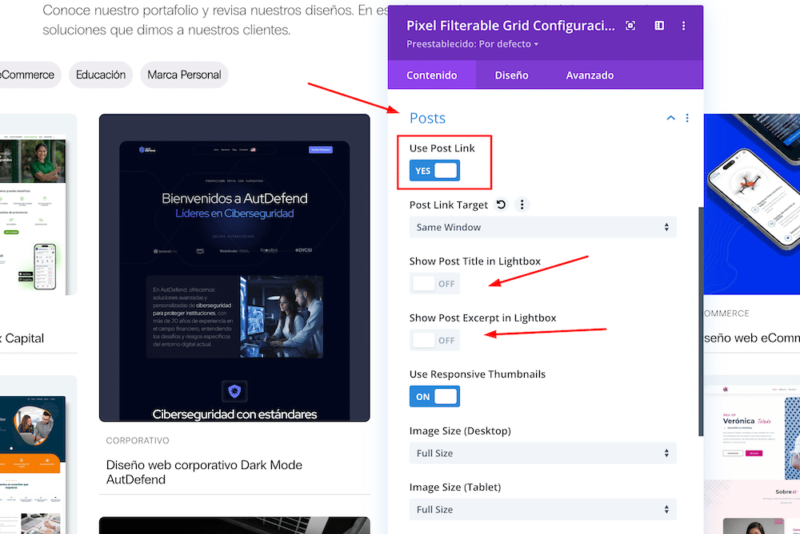800x534 pixels.
Task: Open Image Size (Tablet) dropdown
Action: [542, 510]
